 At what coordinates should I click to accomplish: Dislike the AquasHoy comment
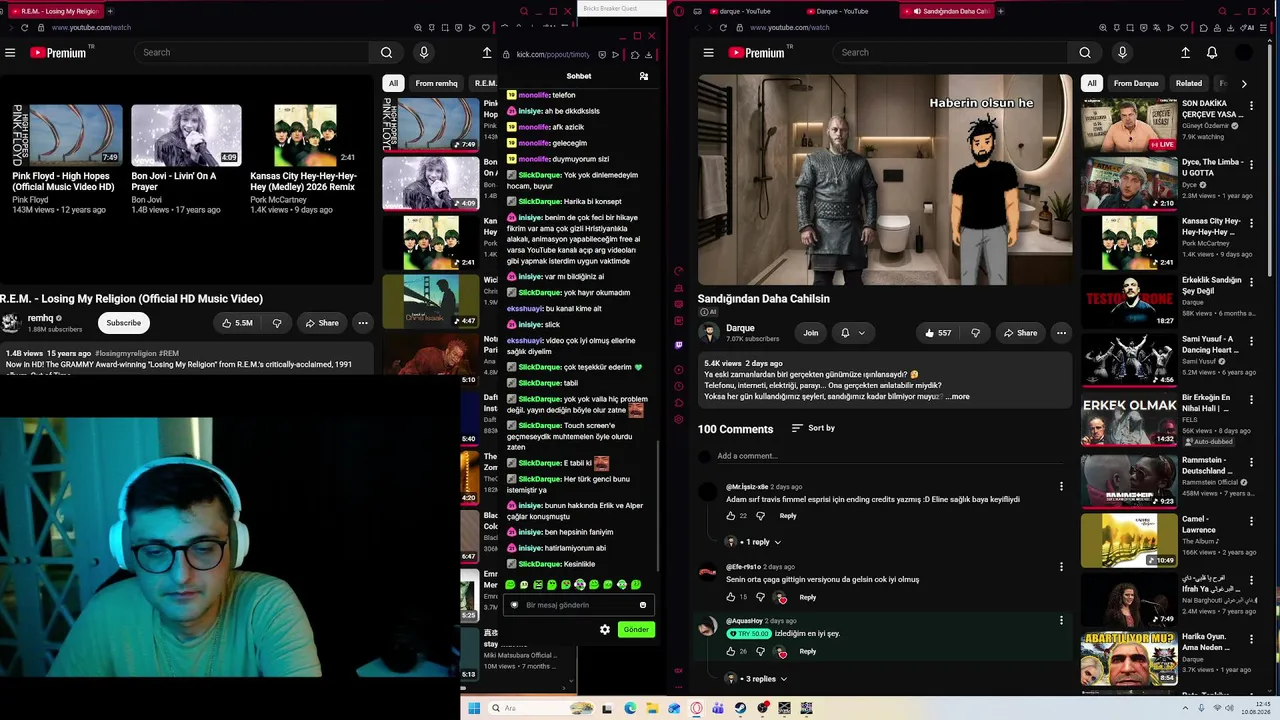(760, 651)
